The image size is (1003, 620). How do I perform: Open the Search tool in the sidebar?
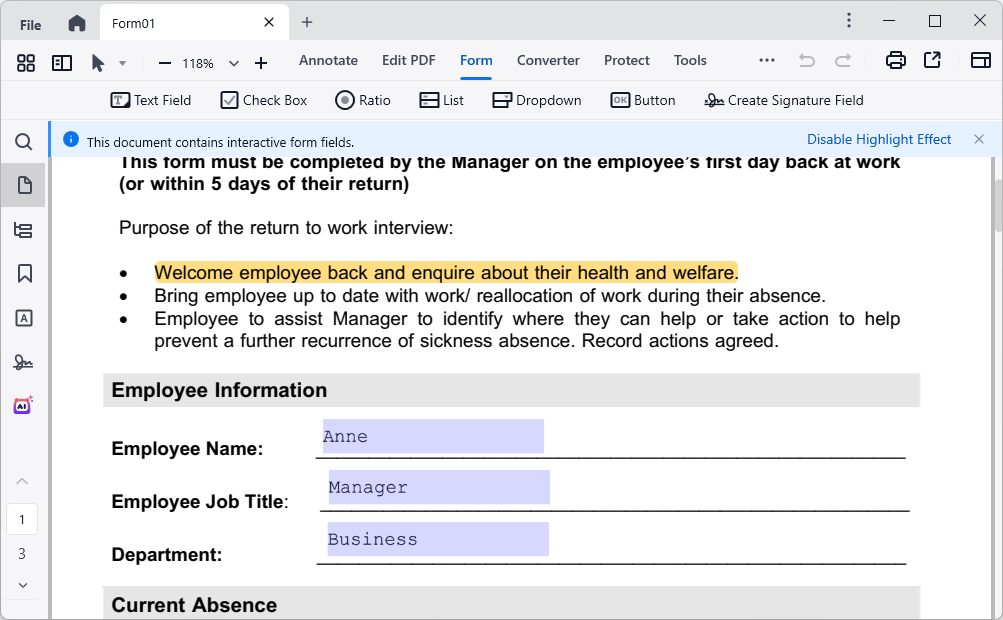(x=23, y=142)
